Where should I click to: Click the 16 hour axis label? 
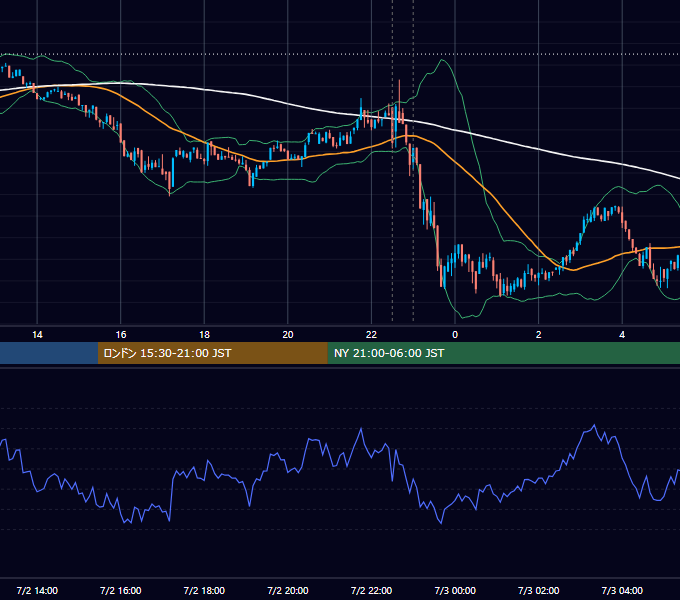tap(121, 335)
